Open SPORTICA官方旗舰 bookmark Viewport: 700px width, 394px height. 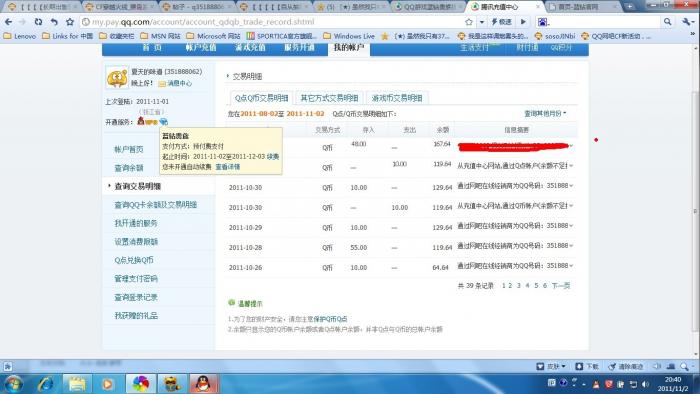coord(282,36)
